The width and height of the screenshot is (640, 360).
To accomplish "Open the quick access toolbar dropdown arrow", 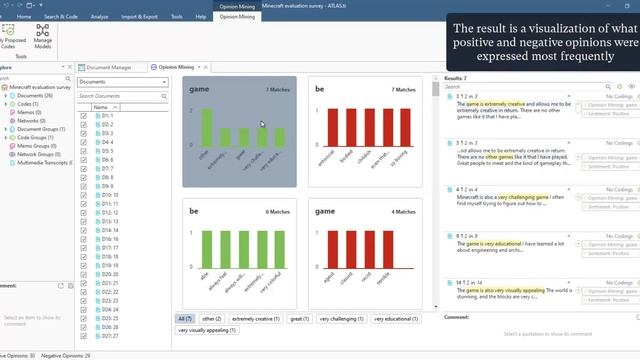I will coord(41,5).
